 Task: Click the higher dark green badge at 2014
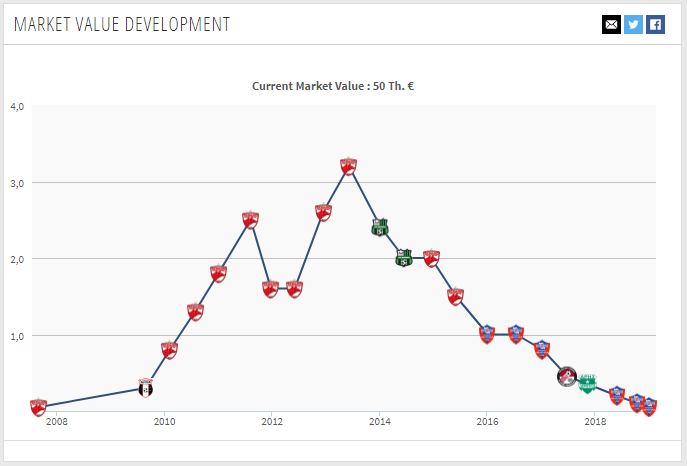pos(379,227)
